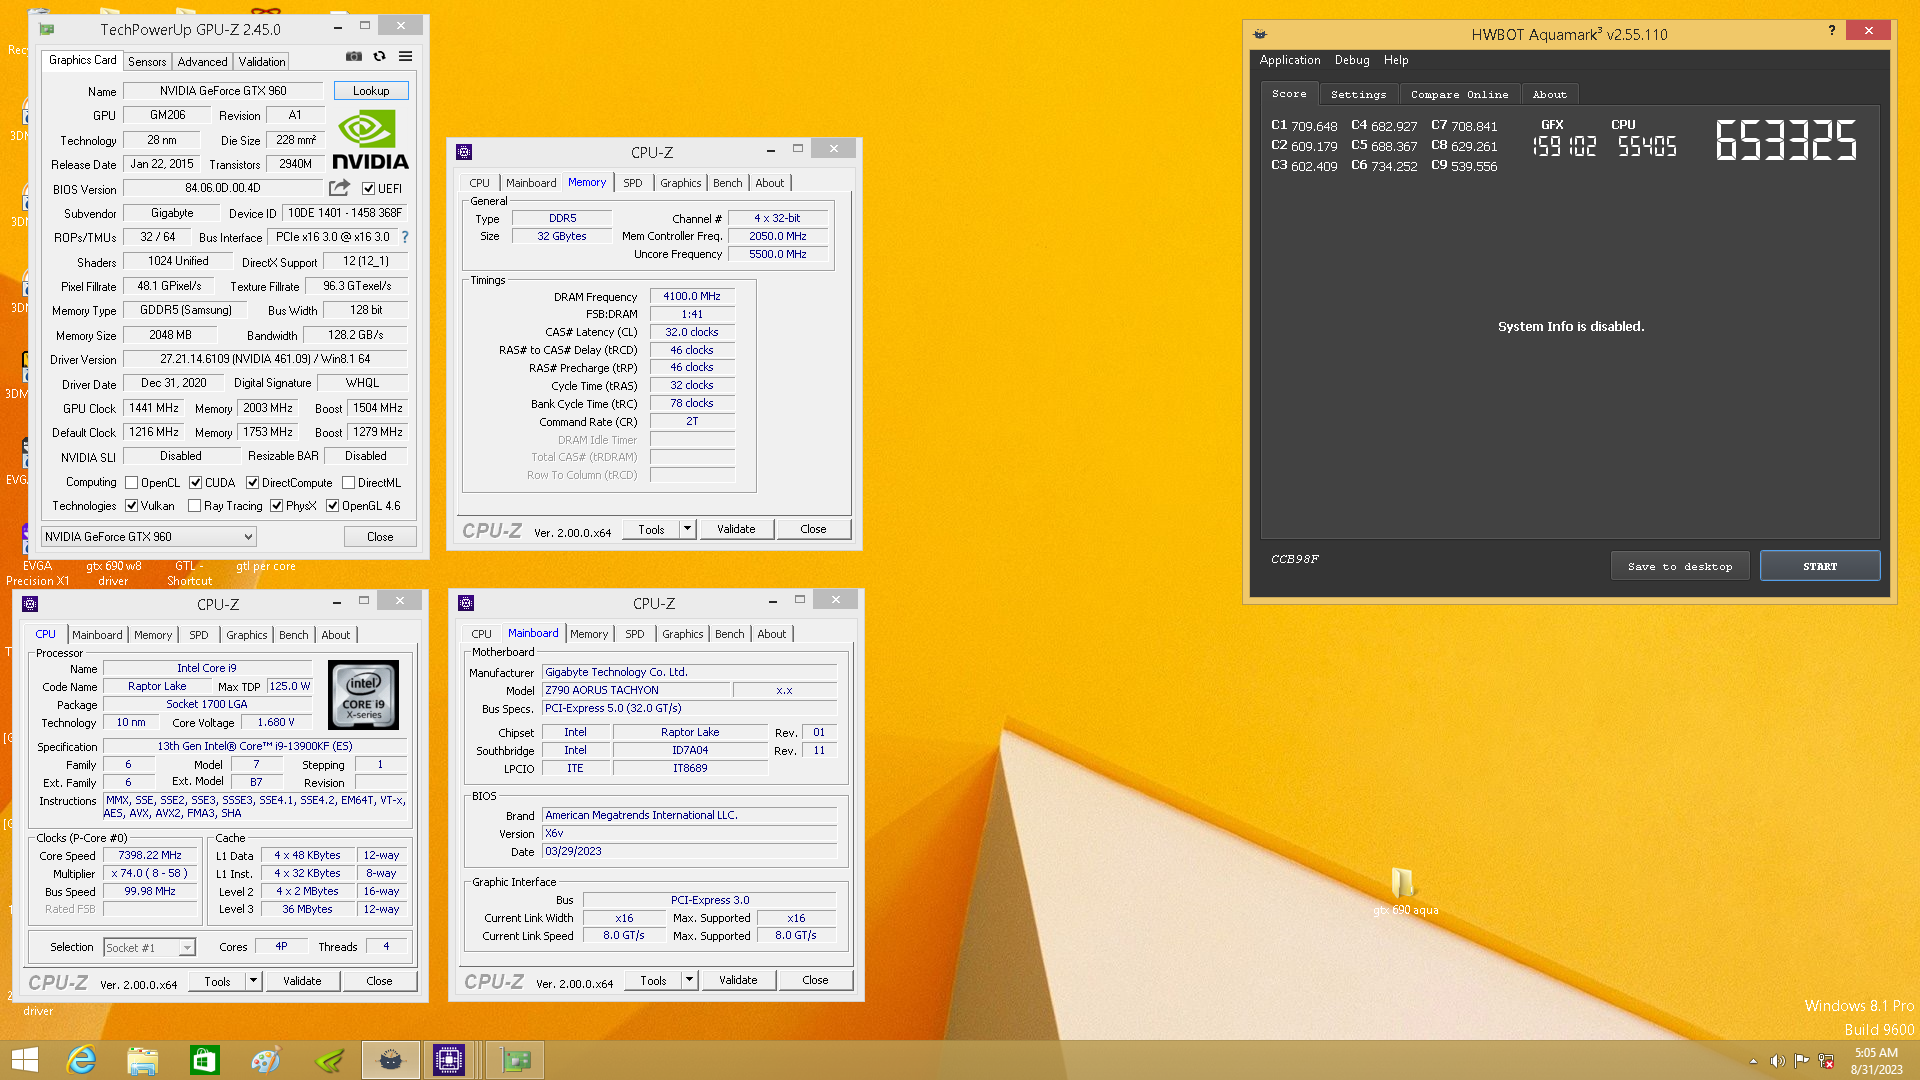Image resolution: width=1920 pixels, height=1080 pixels.
Task: Open the Advanced tab in GPU-Z
Action: (x=203, y=62)
